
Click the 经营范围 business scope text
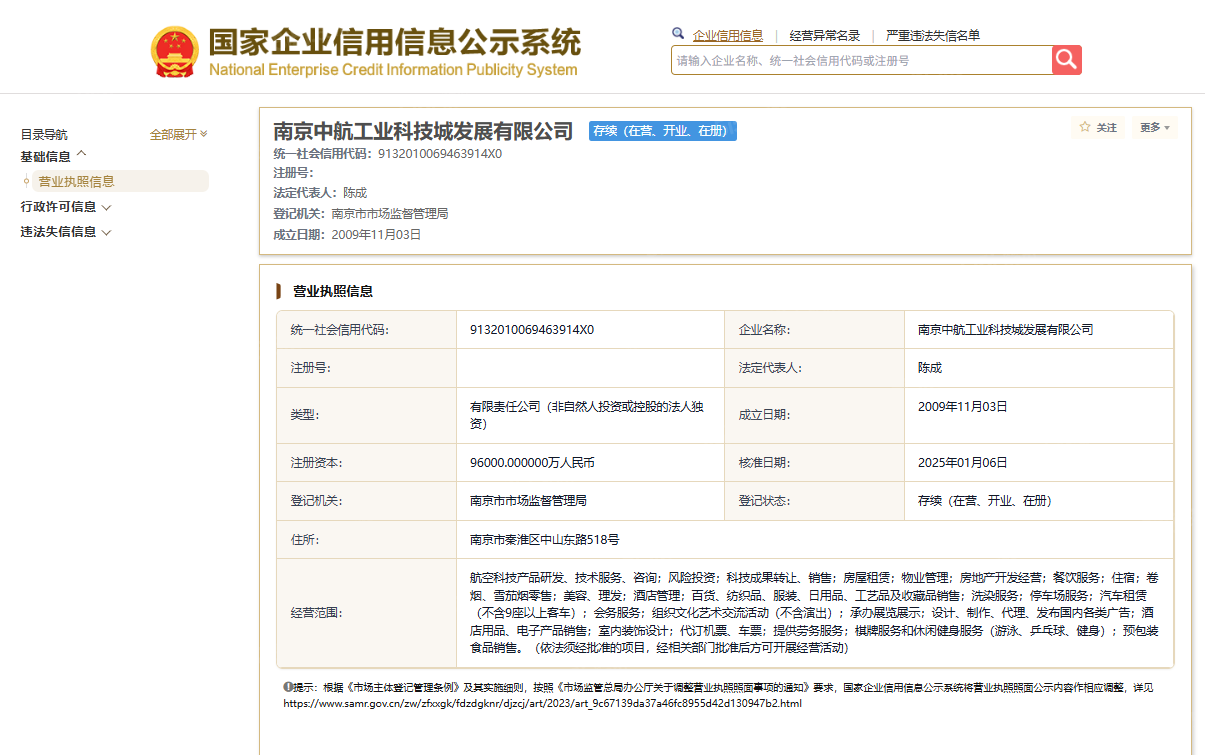[814, 613]
